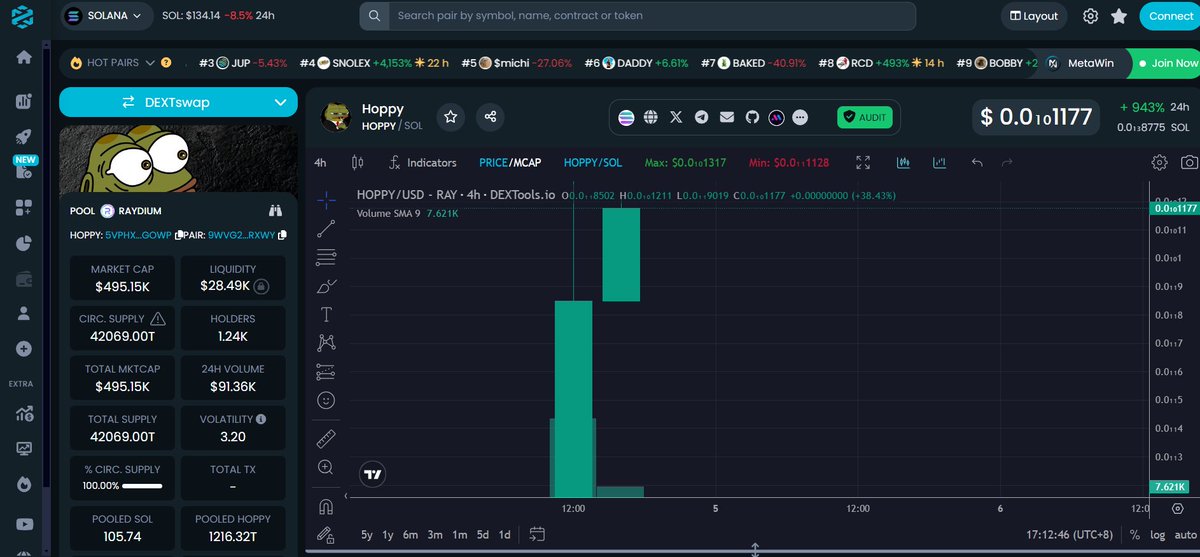Set chart range to 6m
This screenshot has height=557, width=1200.
click(x=411, y=534)
